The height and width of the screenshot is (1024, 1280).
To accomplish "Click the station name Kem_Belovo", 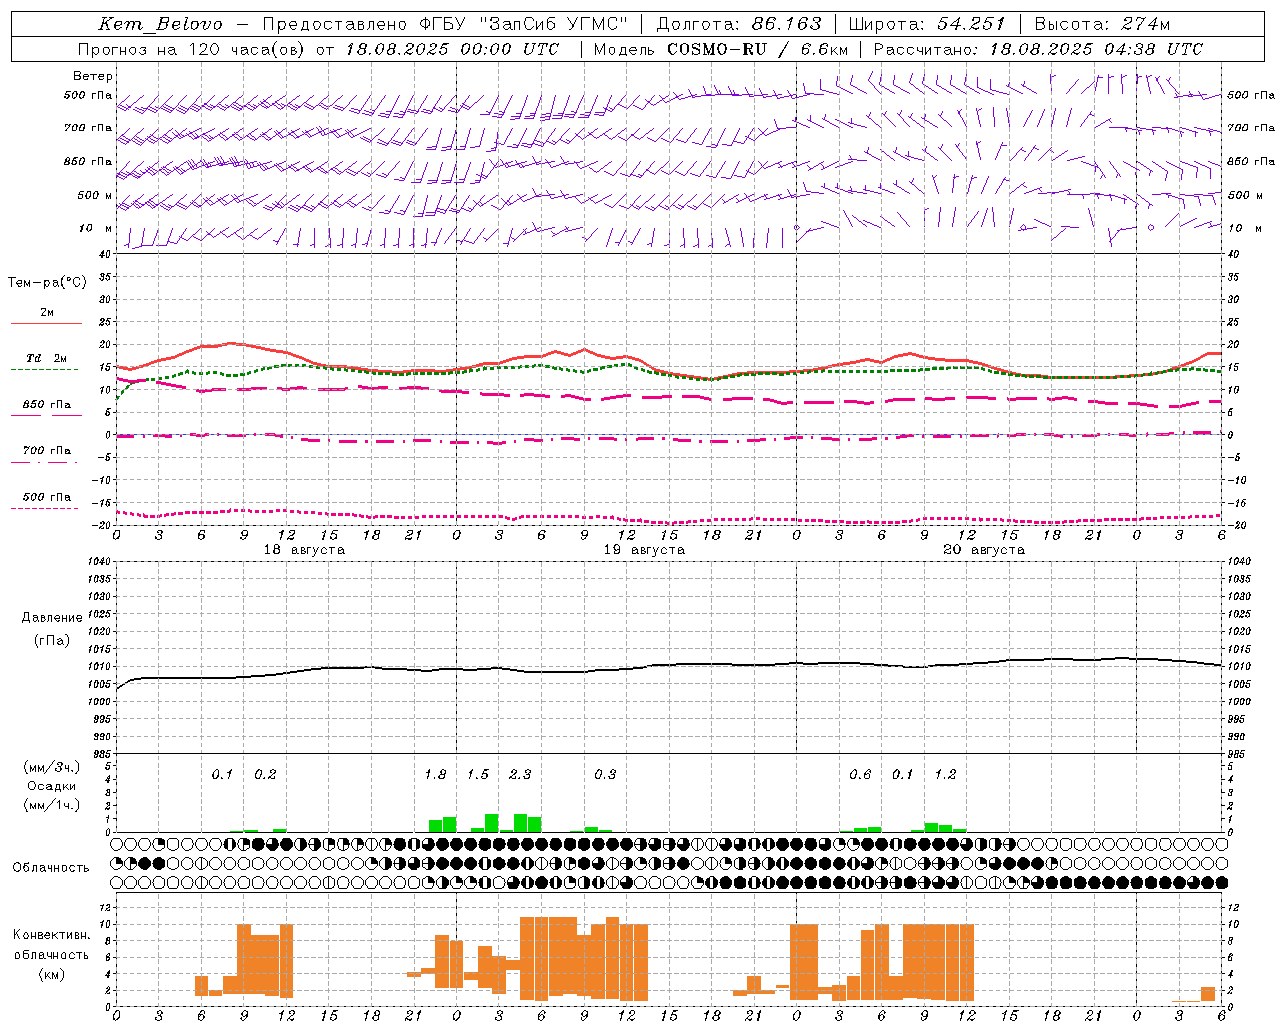I will coord(161,24).
